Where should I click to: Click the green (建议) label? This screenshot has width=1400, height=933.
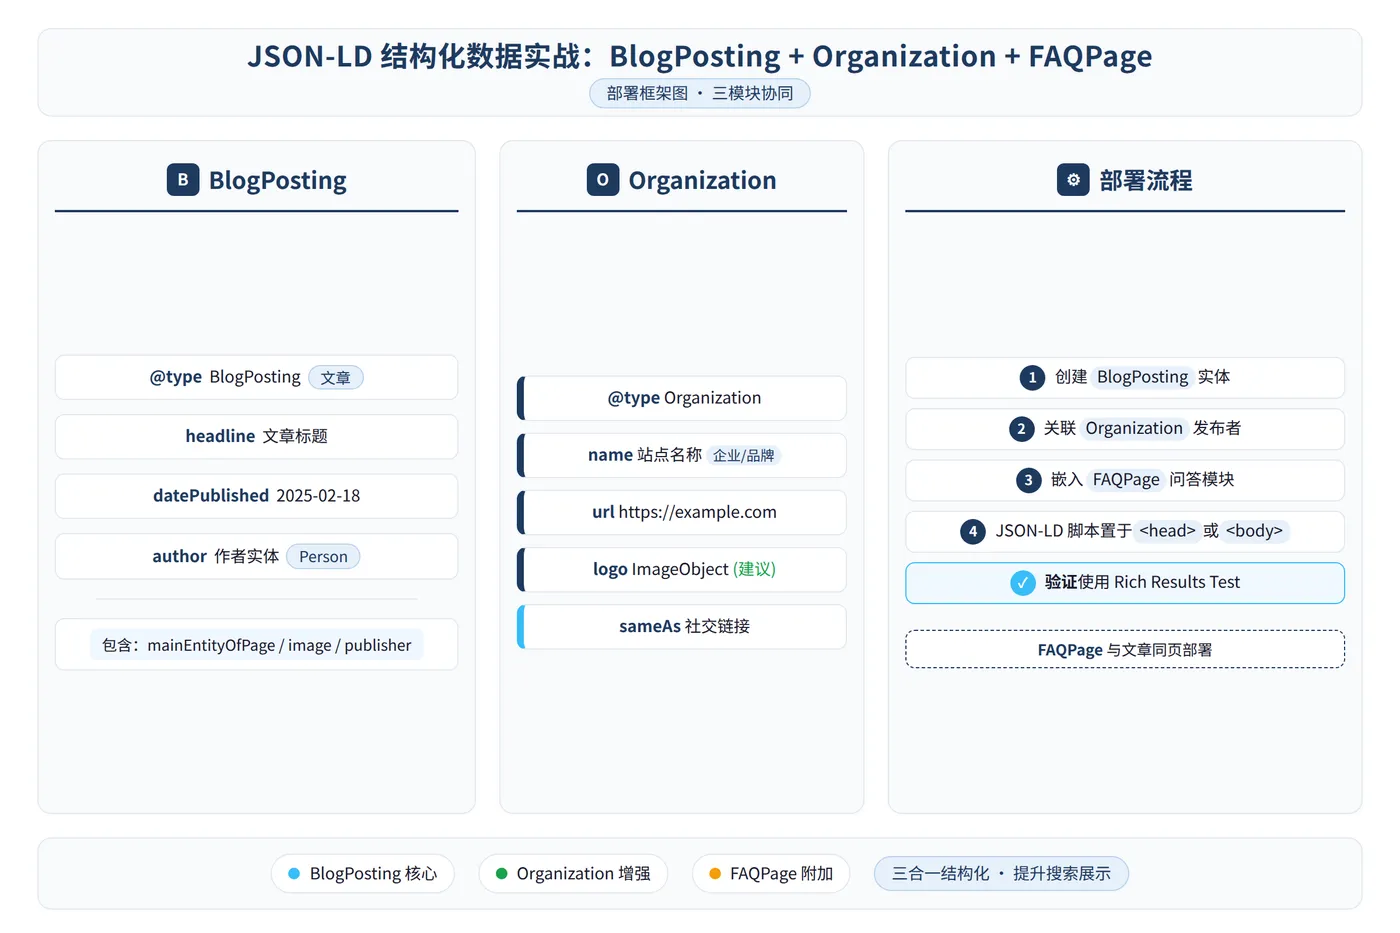coord(755,570)
